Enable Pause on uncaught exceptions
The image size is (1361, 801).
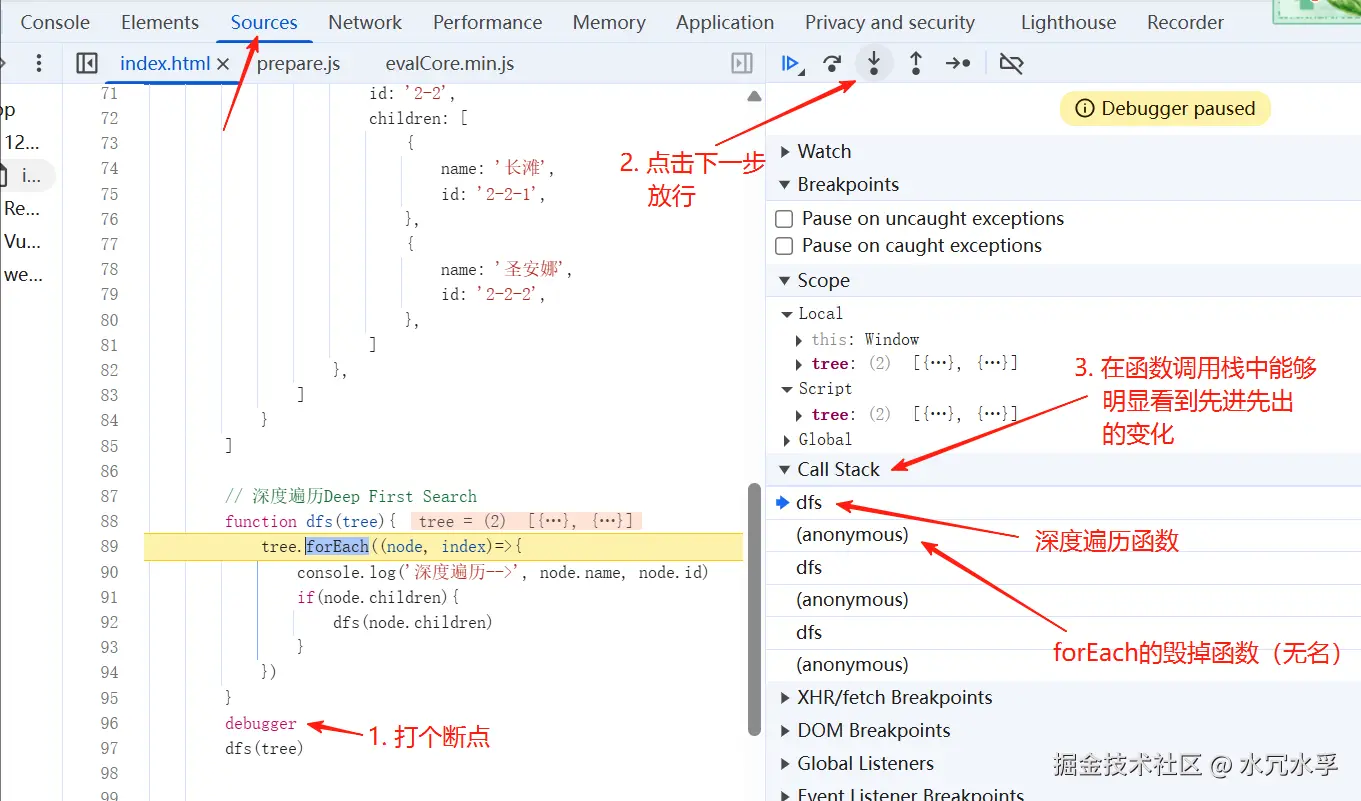[x=785, y=219]
